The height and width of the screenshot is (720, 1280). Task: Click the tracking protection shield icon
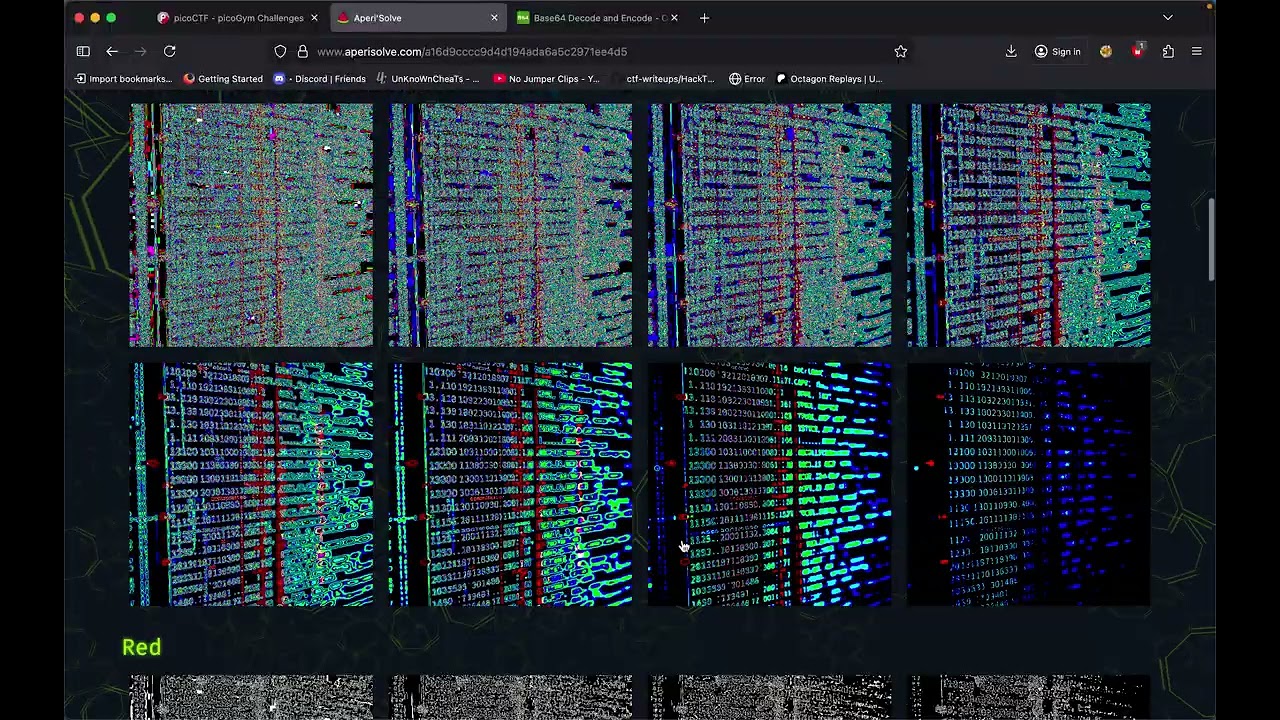coord(280,51)
